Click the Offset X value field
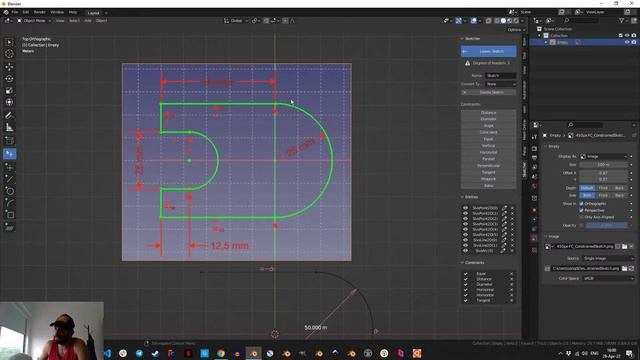Image resolution: width=640 pixels, height=360 pixels. click(x=603, y=173)
